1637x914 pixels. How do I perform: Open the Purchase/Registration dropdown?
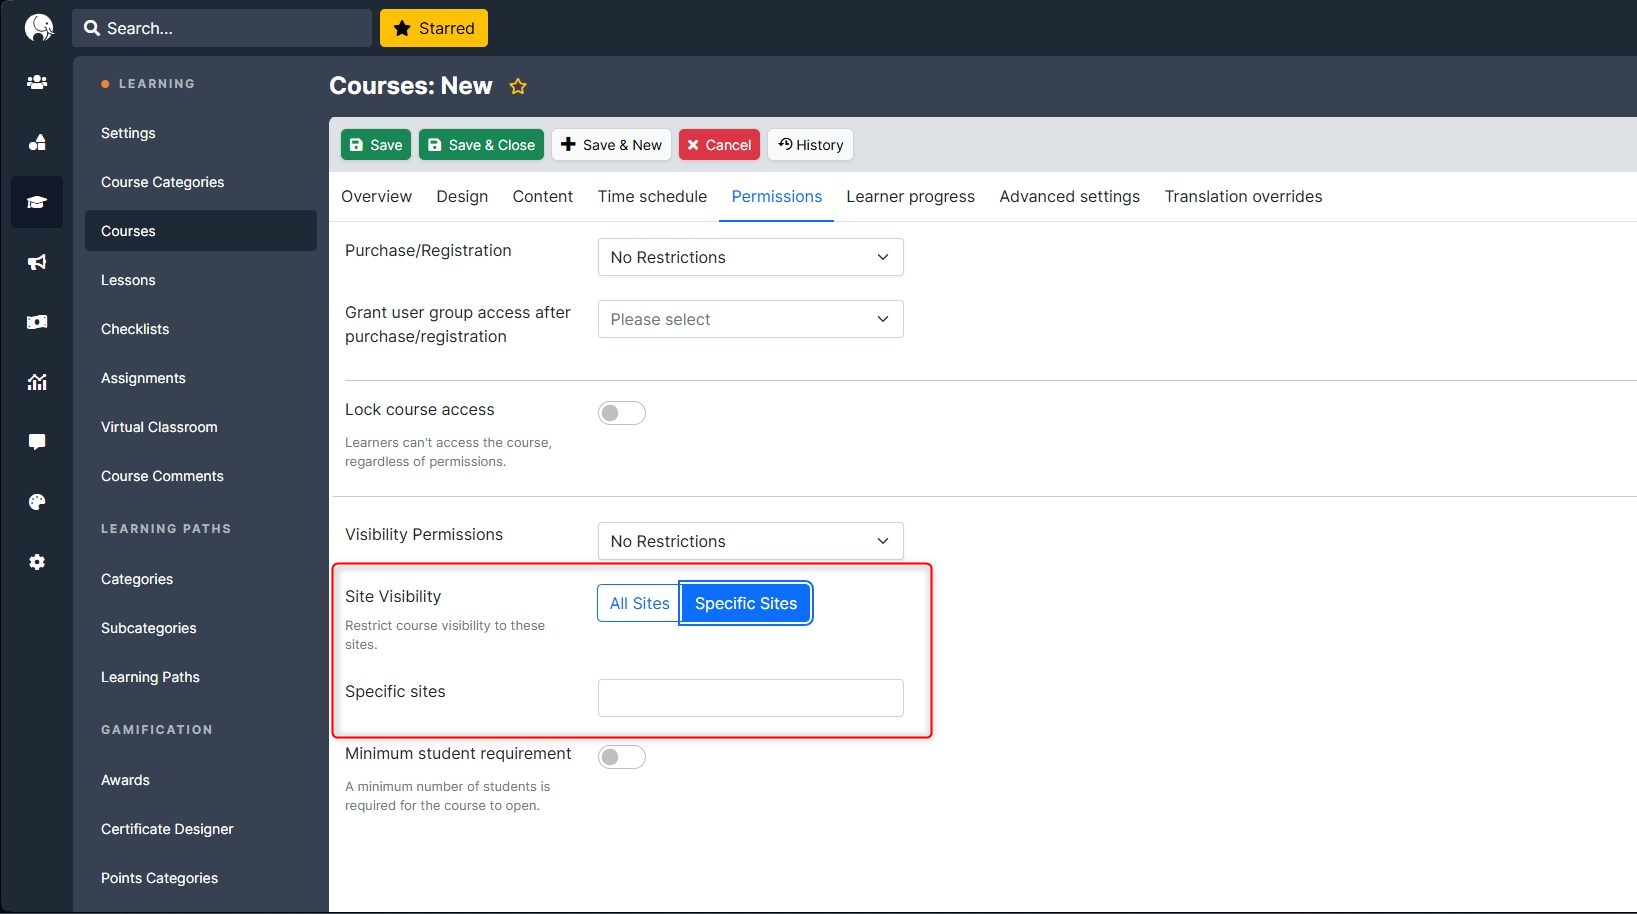750,257
